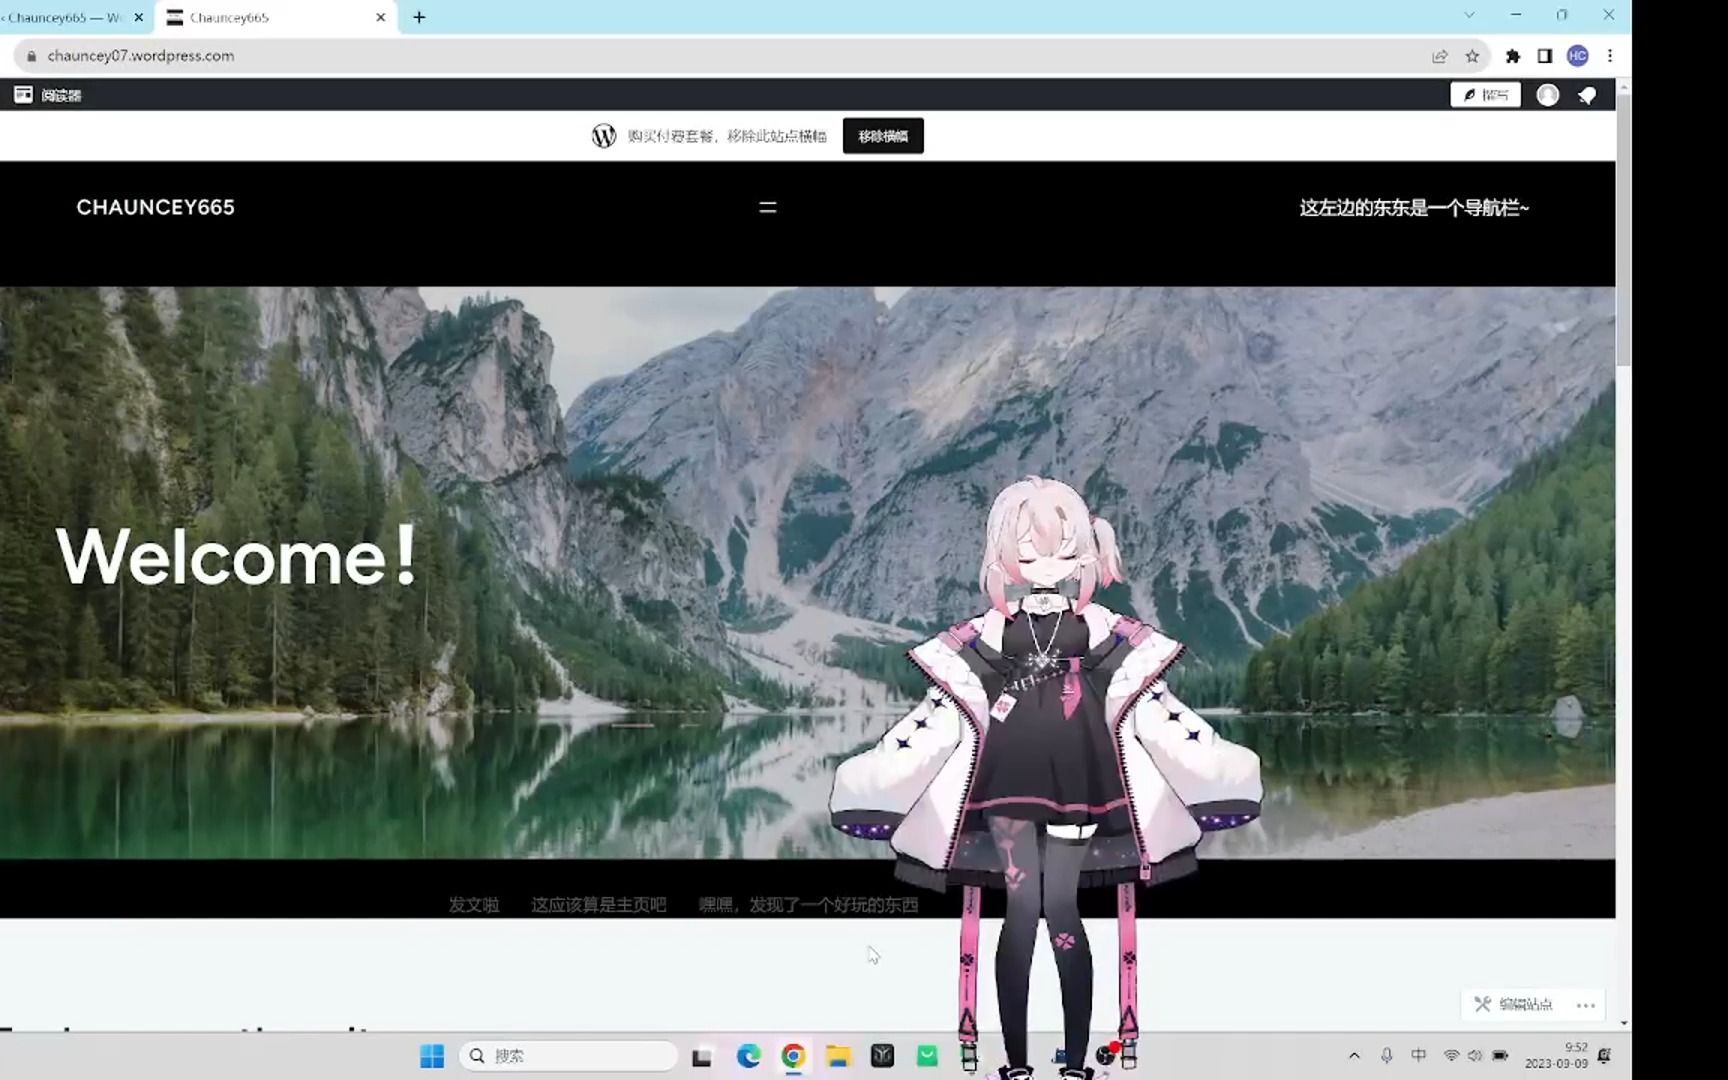
Task: View site info via the lock icon
Action: click(31, 56)
